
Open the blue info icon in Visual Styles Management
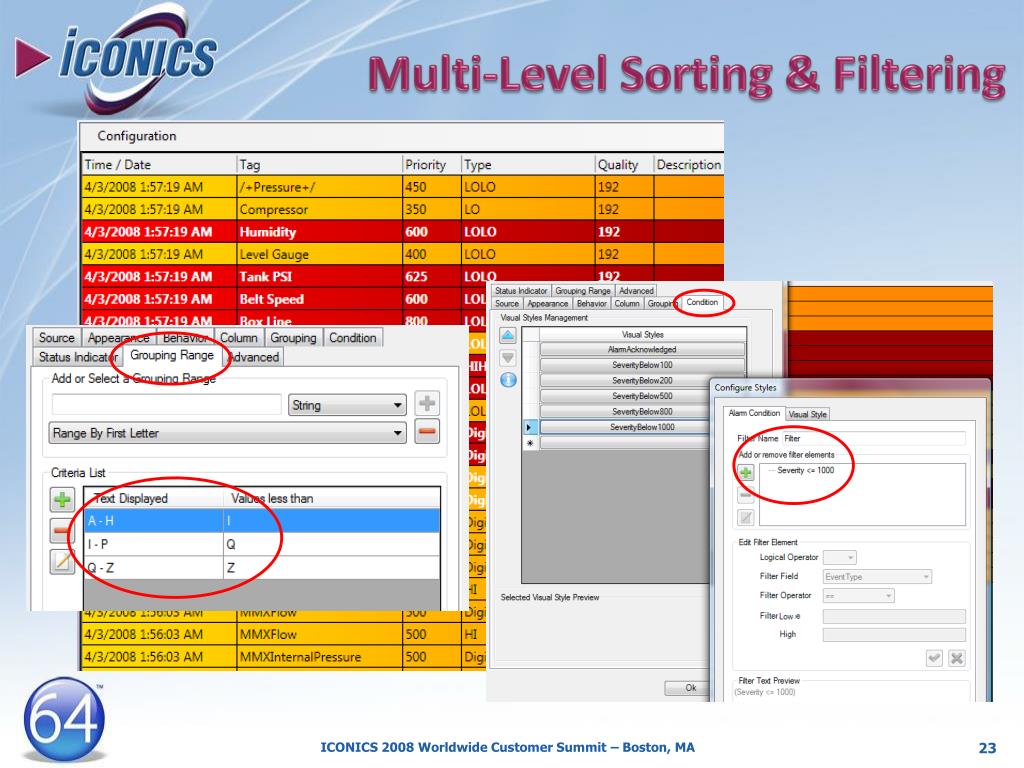(508, 380)
